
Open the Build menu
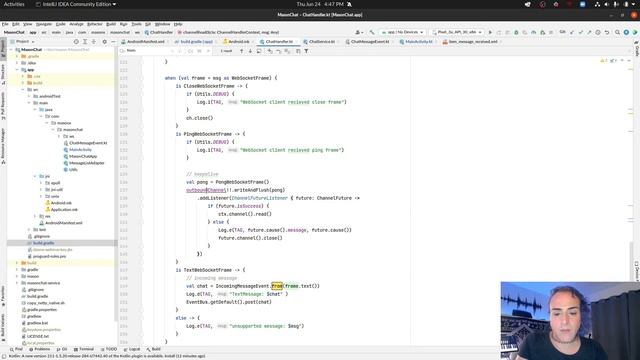[111, 24]
